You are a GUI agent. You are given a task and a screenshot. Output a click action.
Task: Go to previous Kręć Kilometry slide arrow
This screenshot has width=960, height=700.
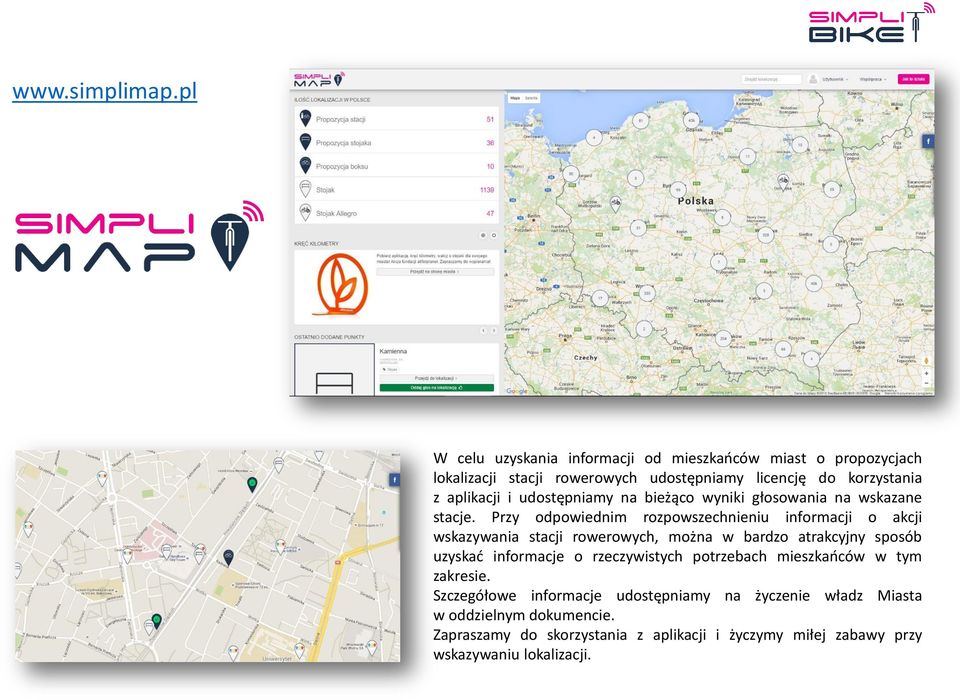coord(483,331)
